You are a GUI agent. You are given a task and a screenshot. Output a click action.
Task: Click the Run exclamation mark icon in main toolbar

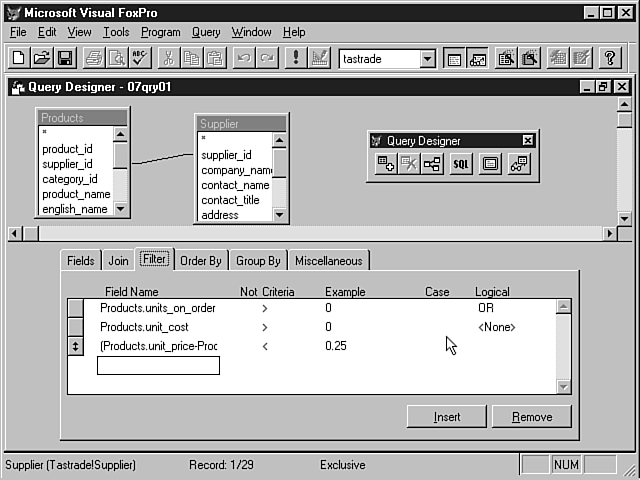[x=295, y=58]
